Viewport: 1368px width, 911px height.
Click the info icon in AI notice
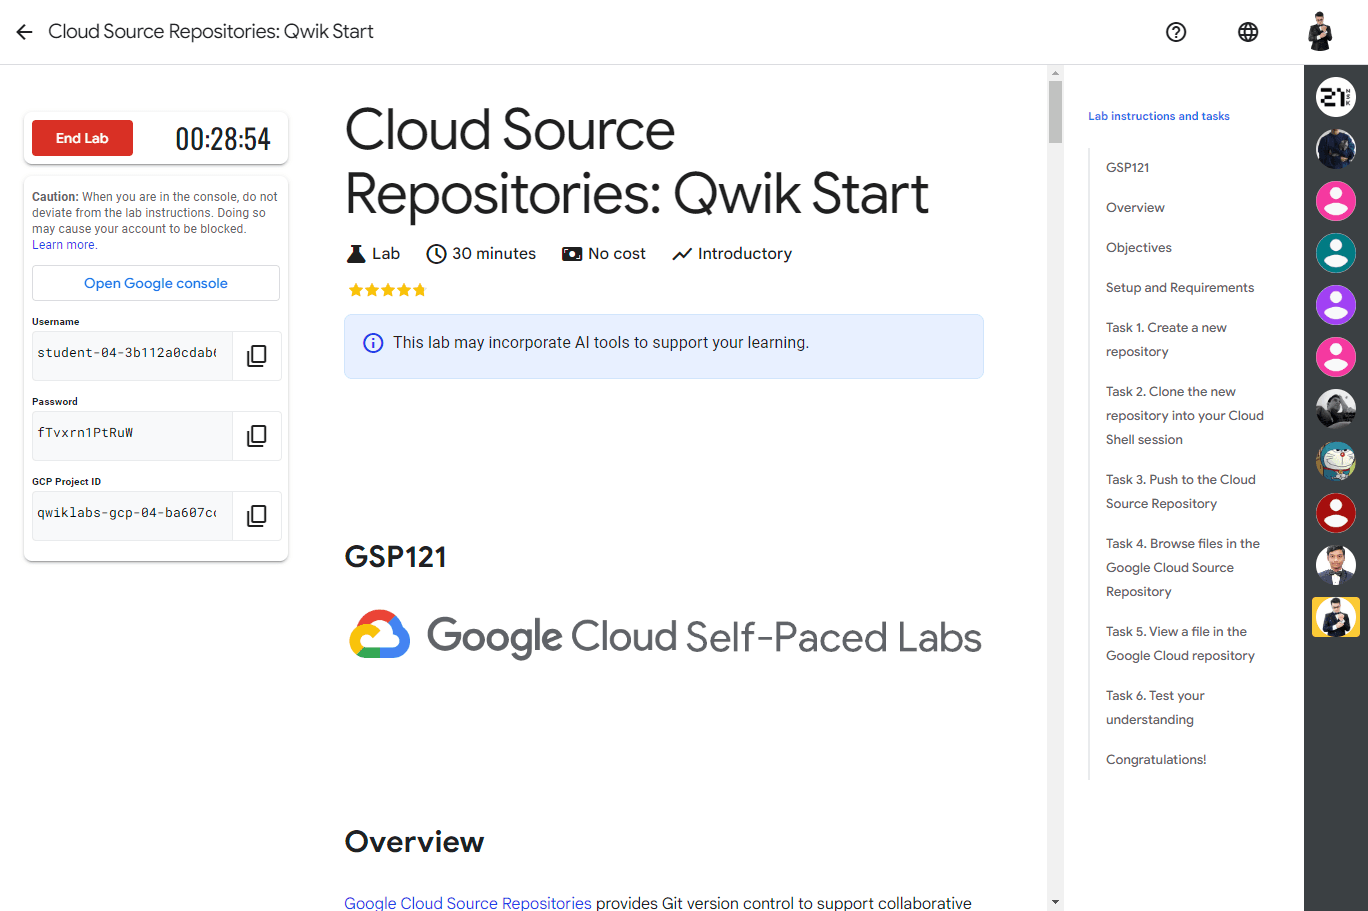coord(373,343)
